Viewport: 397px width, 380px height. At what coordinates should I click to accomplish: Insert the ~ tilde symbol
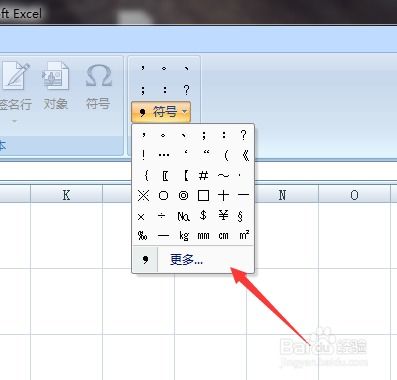pos(223,175)
